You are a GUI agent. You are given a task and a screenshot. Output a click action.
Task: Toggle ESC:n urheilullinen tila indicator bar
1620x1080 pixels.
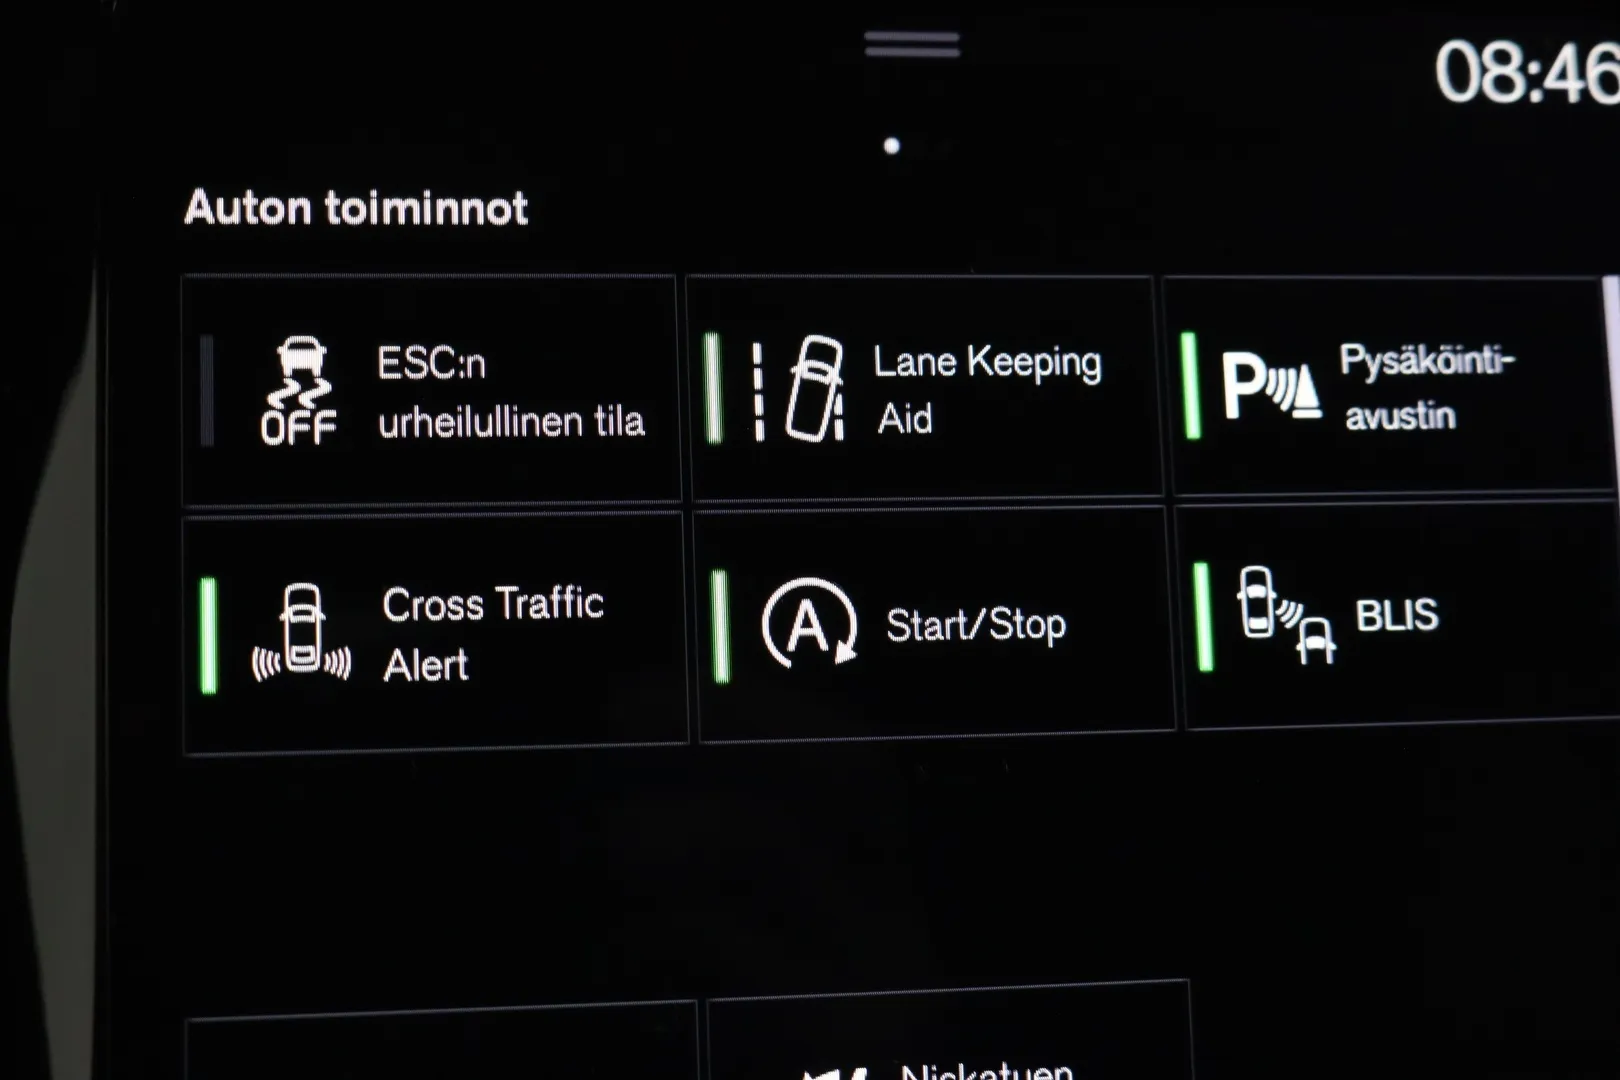point(207,390)
